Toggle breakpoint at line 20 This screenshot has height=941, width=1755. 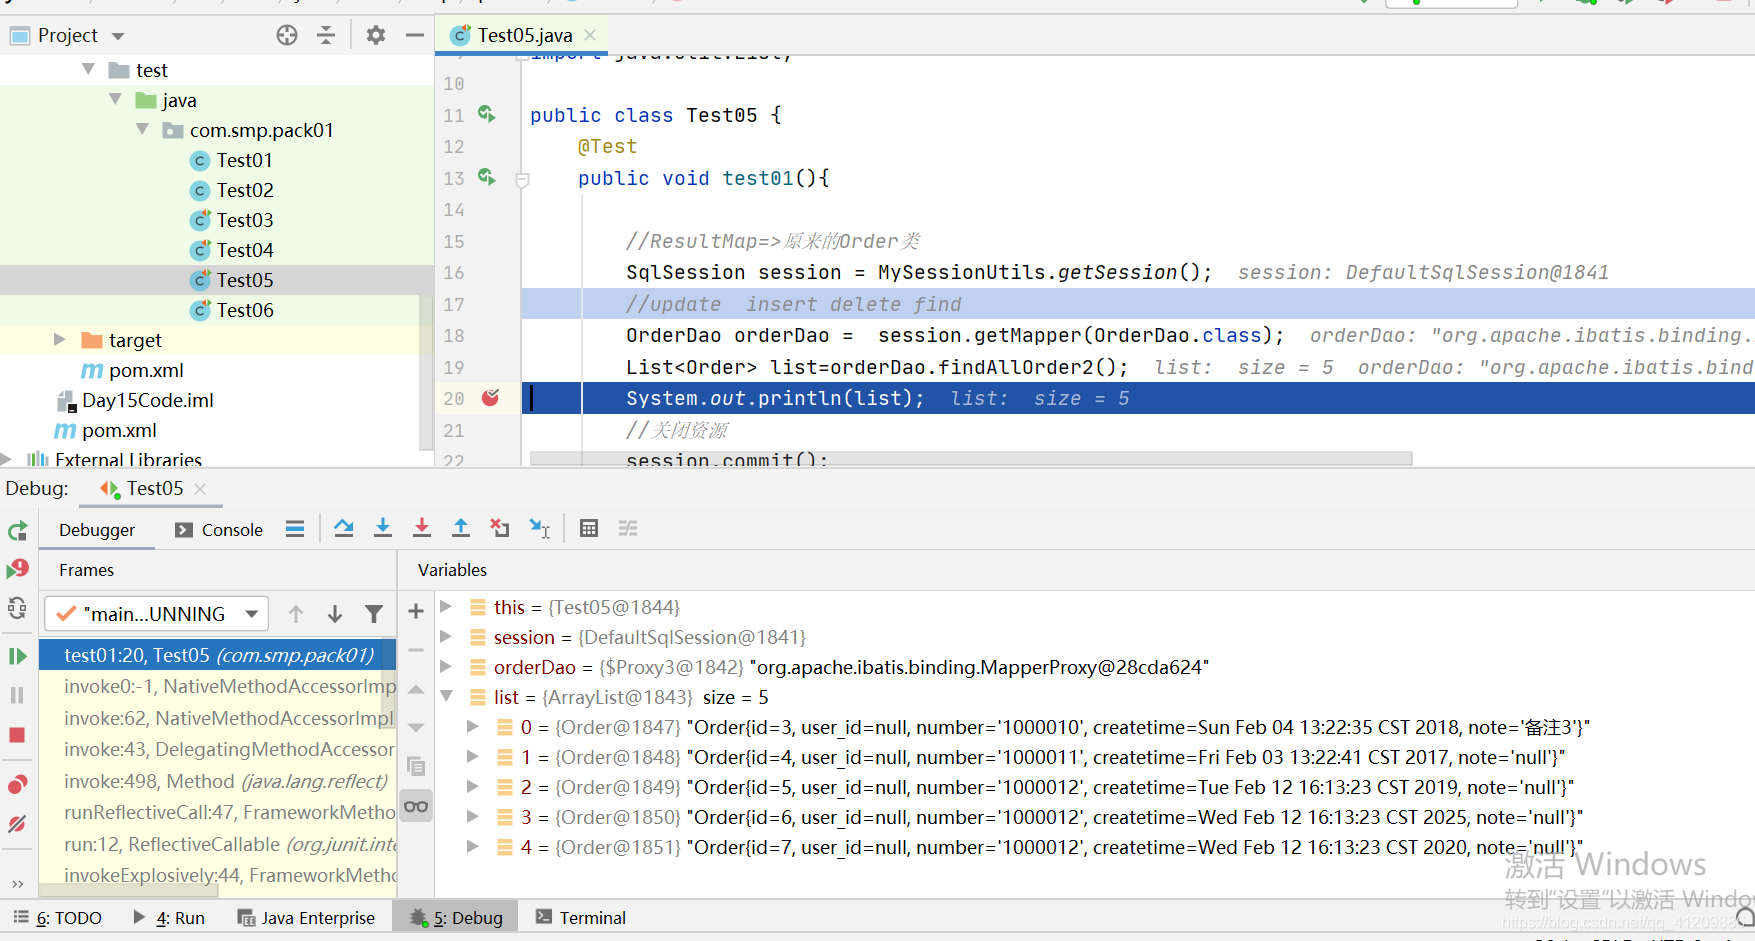(x=490, y=398)
